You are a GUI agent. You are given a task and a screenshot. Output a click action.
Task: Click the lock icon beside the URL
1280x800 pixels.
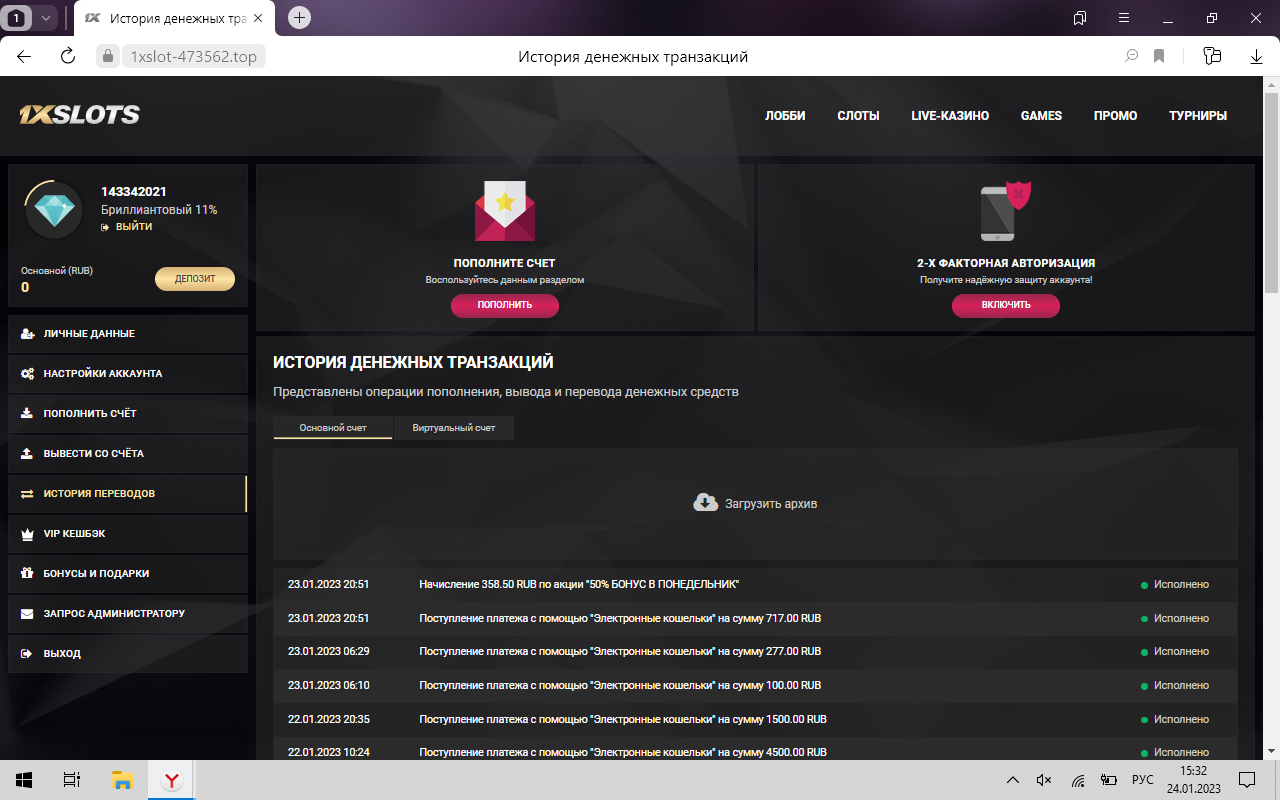(x=108, y=57)
